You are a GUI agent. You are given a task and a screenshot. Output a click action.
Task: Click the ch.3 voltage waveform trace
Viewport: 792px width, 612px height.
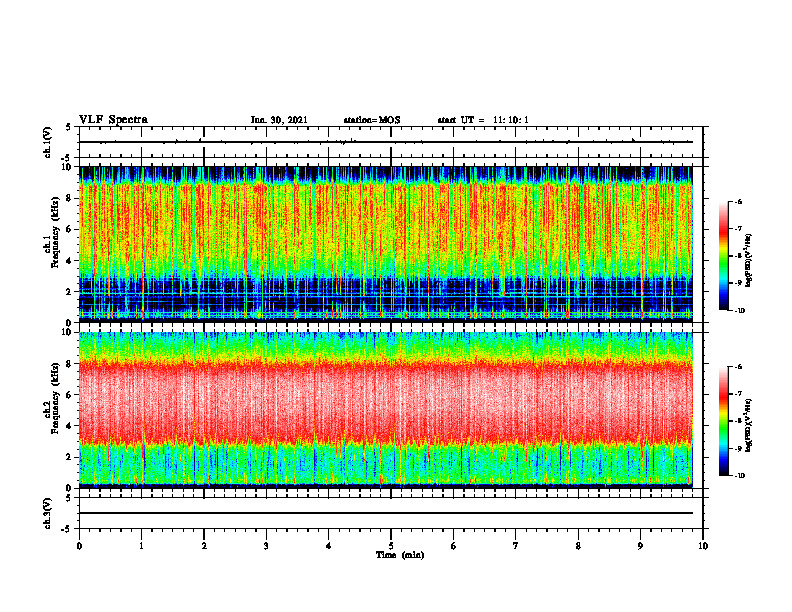point(386,513)
